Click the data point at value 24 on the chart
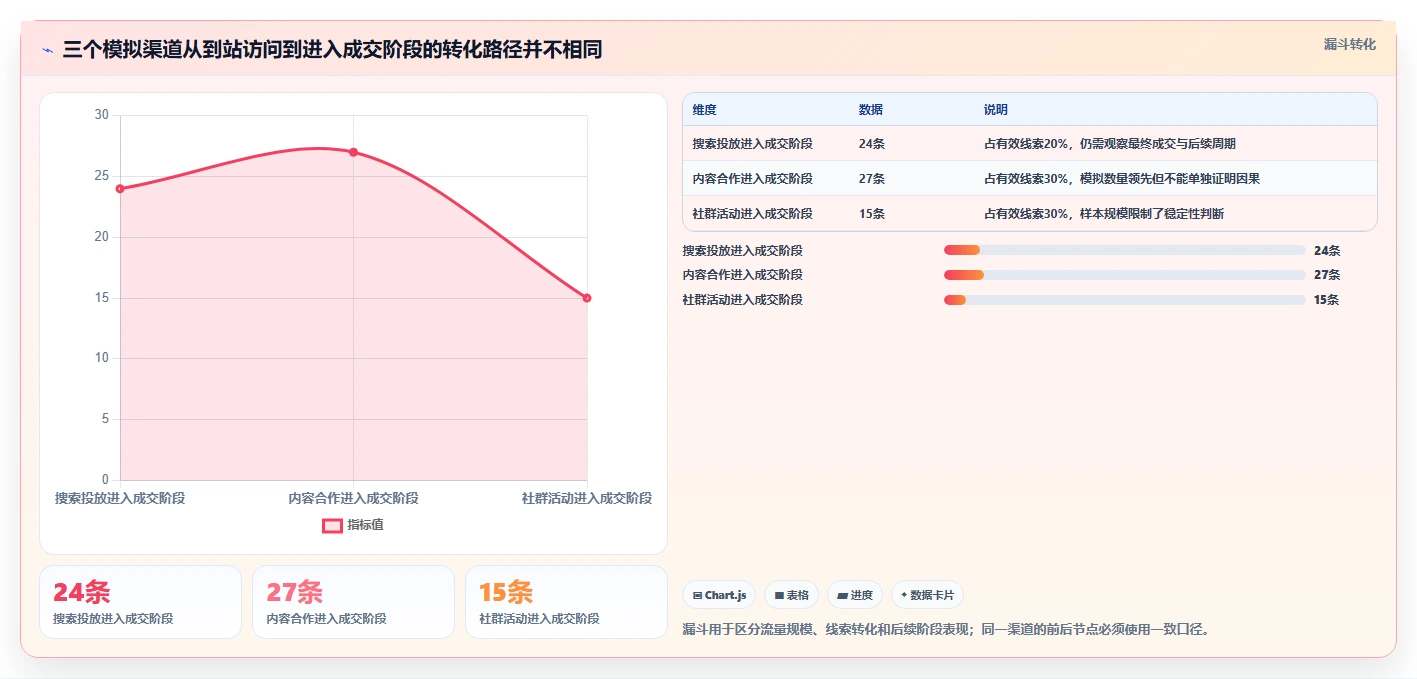The height and width of the screenshot is (679, 1417). click(120, 188)
